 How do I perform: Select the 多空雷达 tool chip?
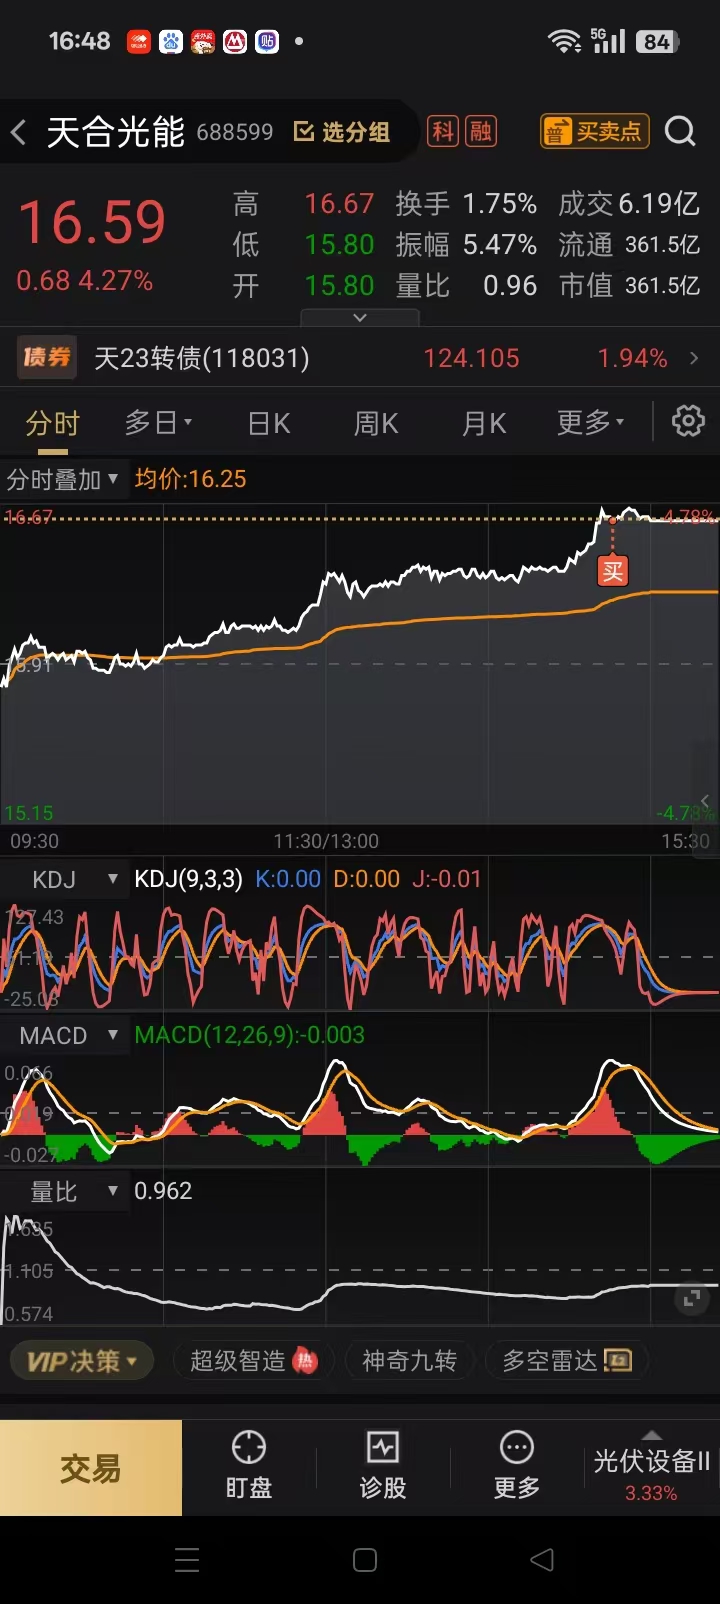coord(566,1361)
